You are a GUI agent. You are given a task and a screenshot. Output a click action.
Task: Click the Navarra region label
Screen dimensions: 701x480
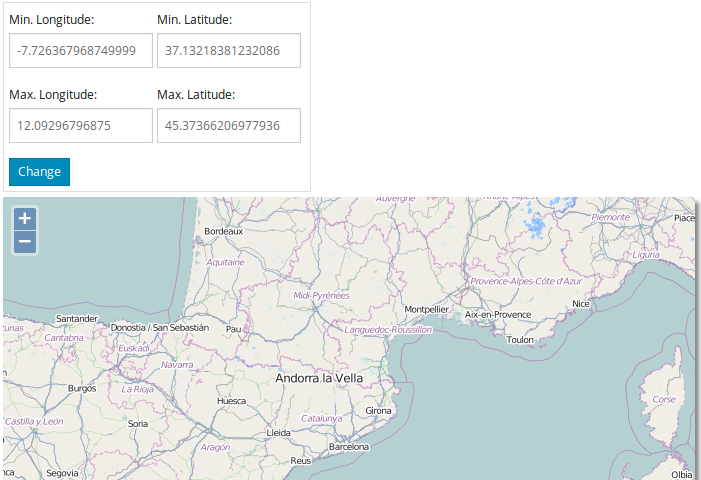coord(177,365)
